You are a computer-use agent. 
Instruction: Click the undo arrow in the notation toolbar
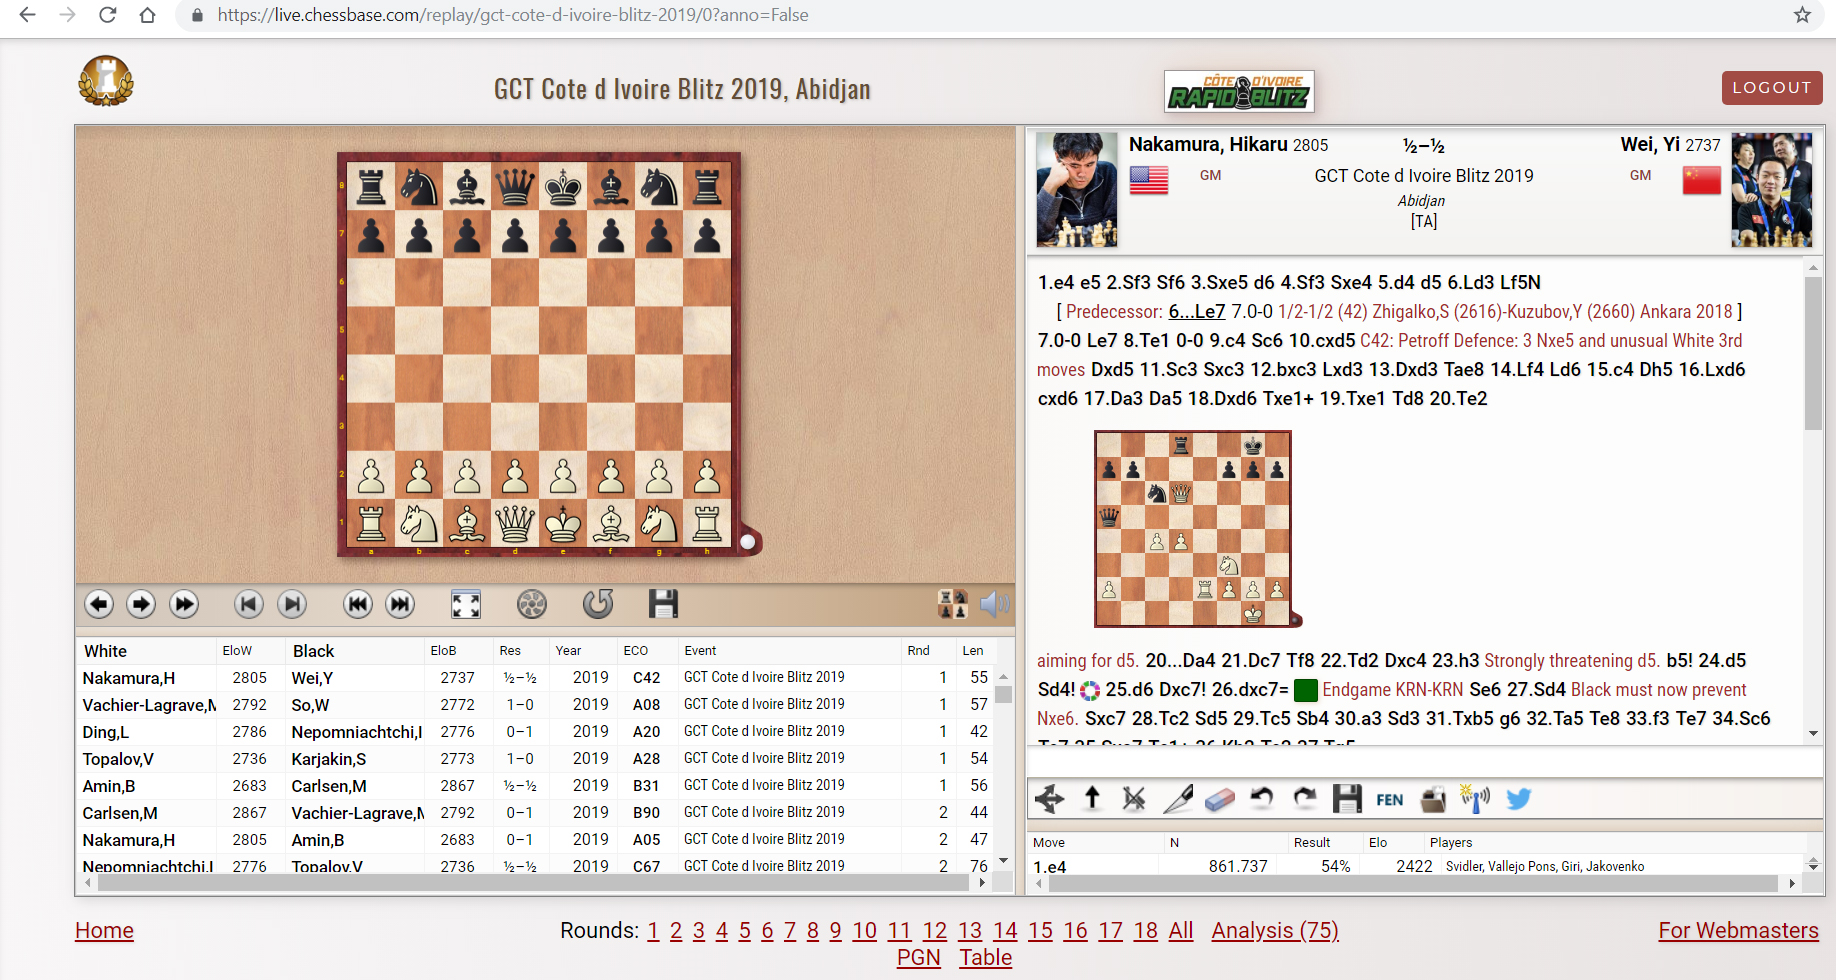point(1262,799)
